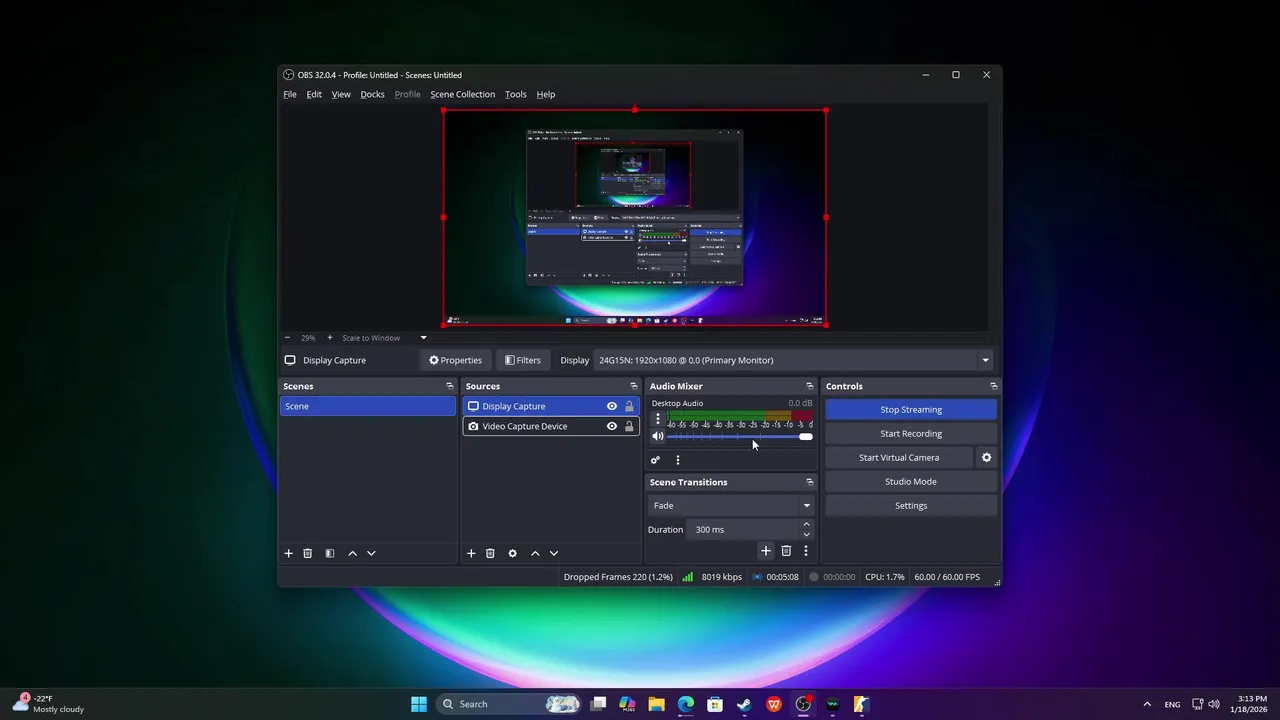Open Microsoft Edge from taskbar
1280x720 pixels.
coord(686,704)
